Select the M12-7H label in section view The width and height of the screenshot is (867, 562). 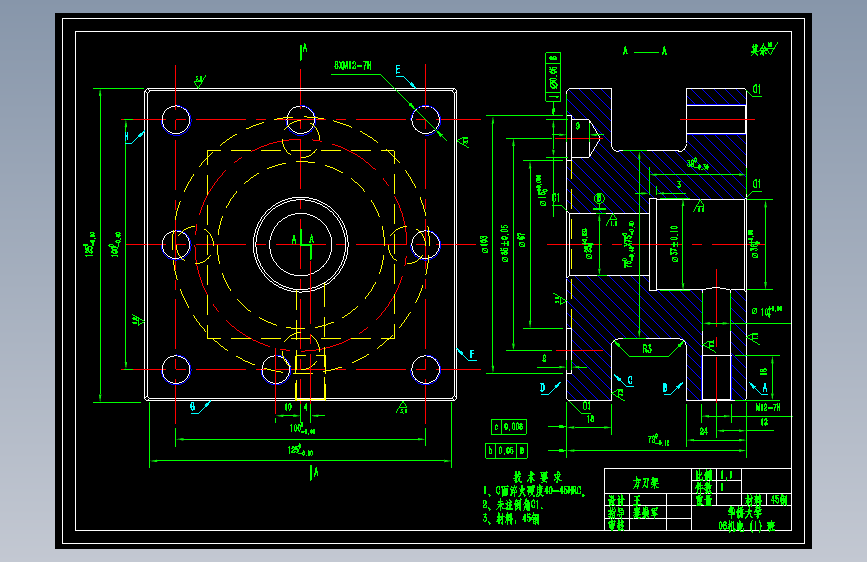(768, 408)
